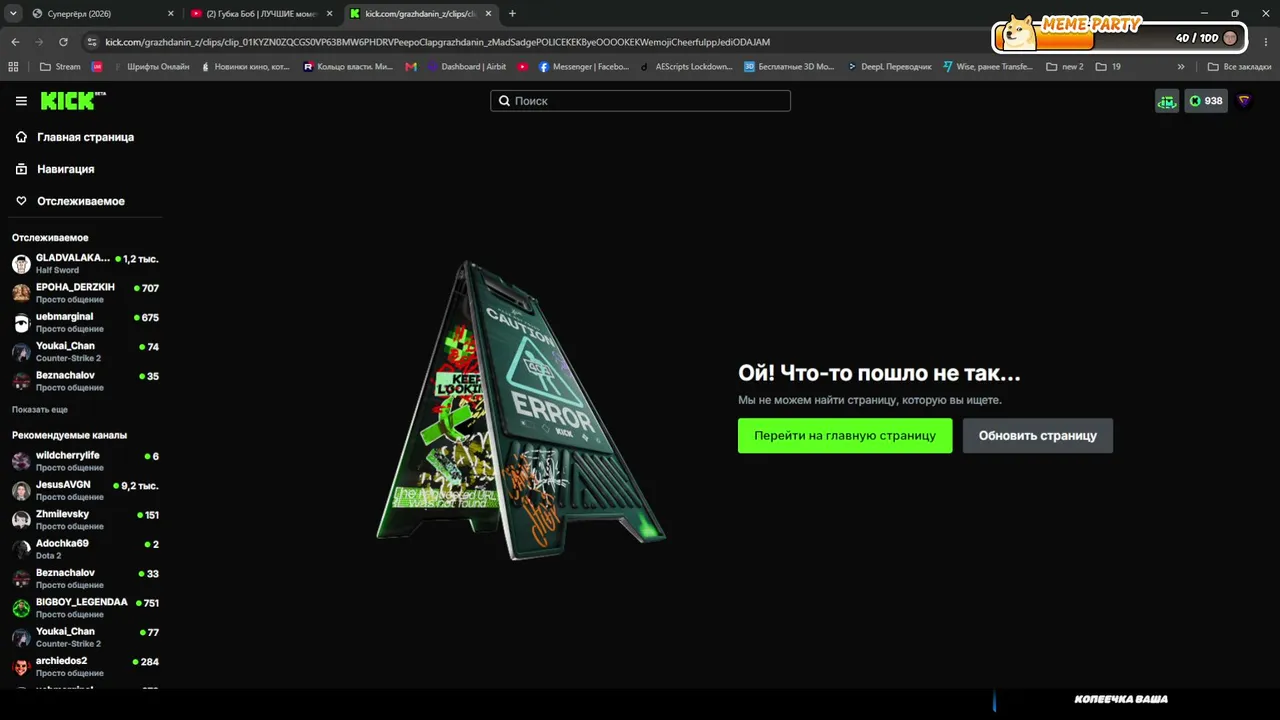Viewport: 1280px width, 720px height.
Task: Expand the tab search chevron
Action: pos(14,14)
